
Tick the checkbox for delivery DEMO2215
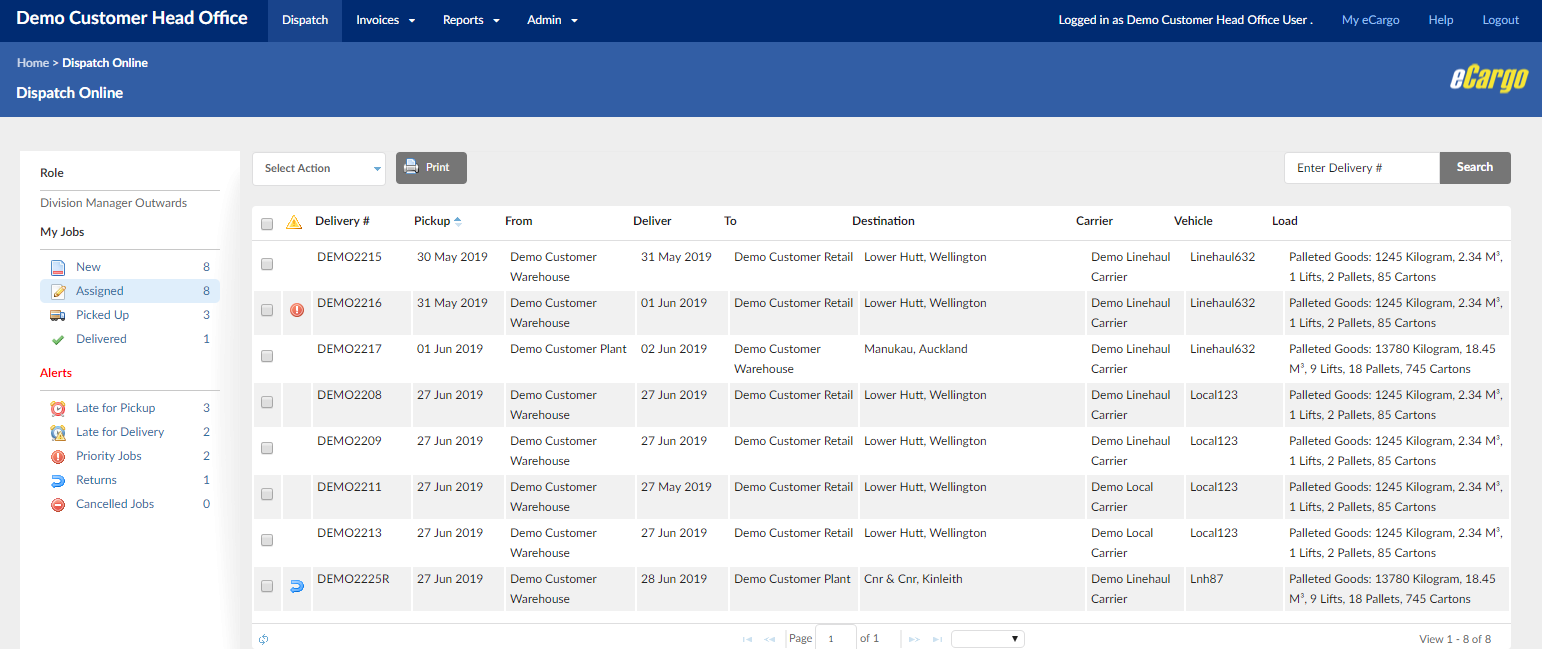267,264
